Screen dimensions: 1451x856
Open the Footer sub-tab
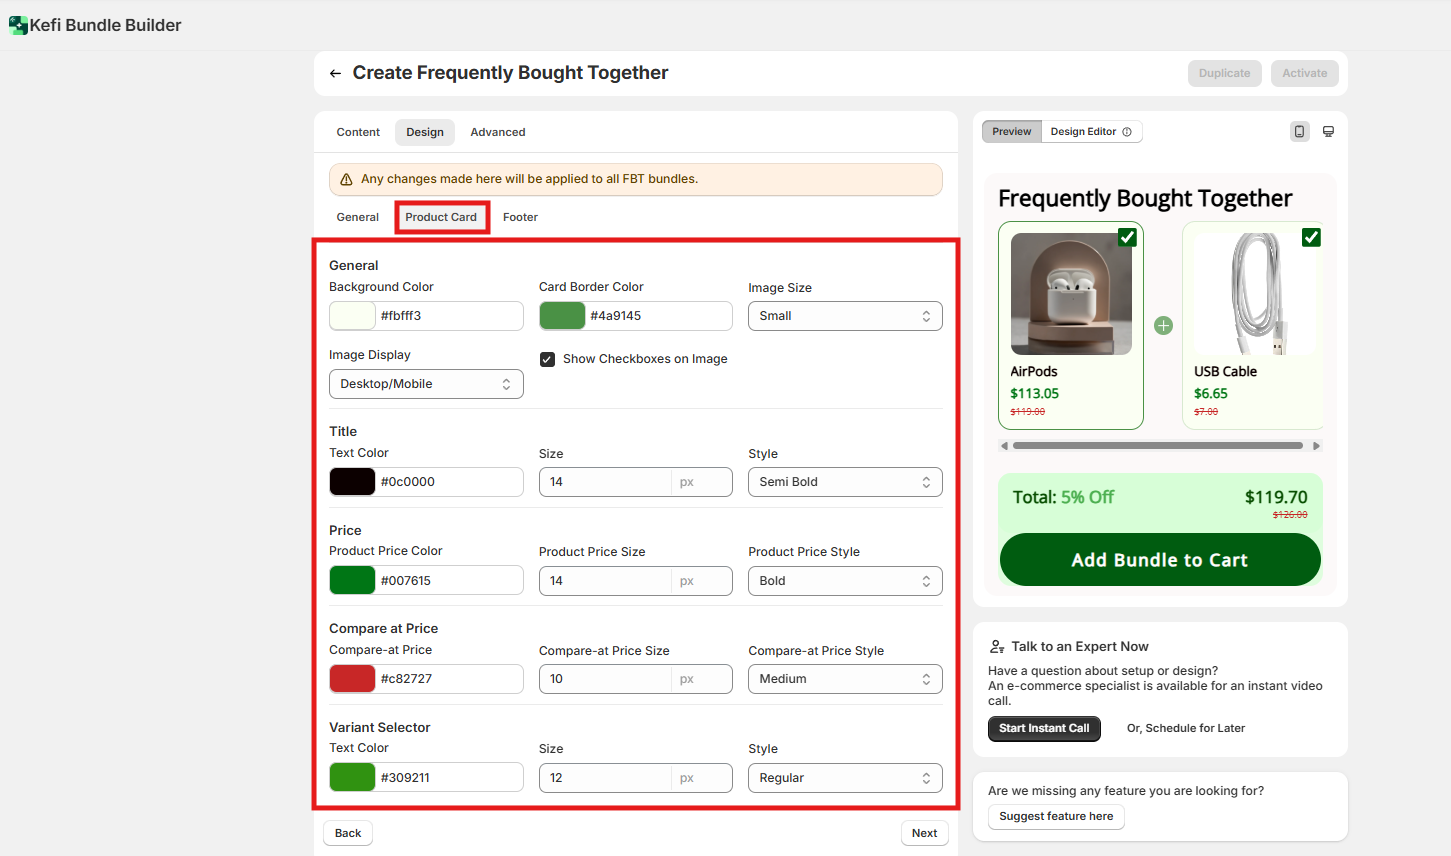tap(520, 217)
